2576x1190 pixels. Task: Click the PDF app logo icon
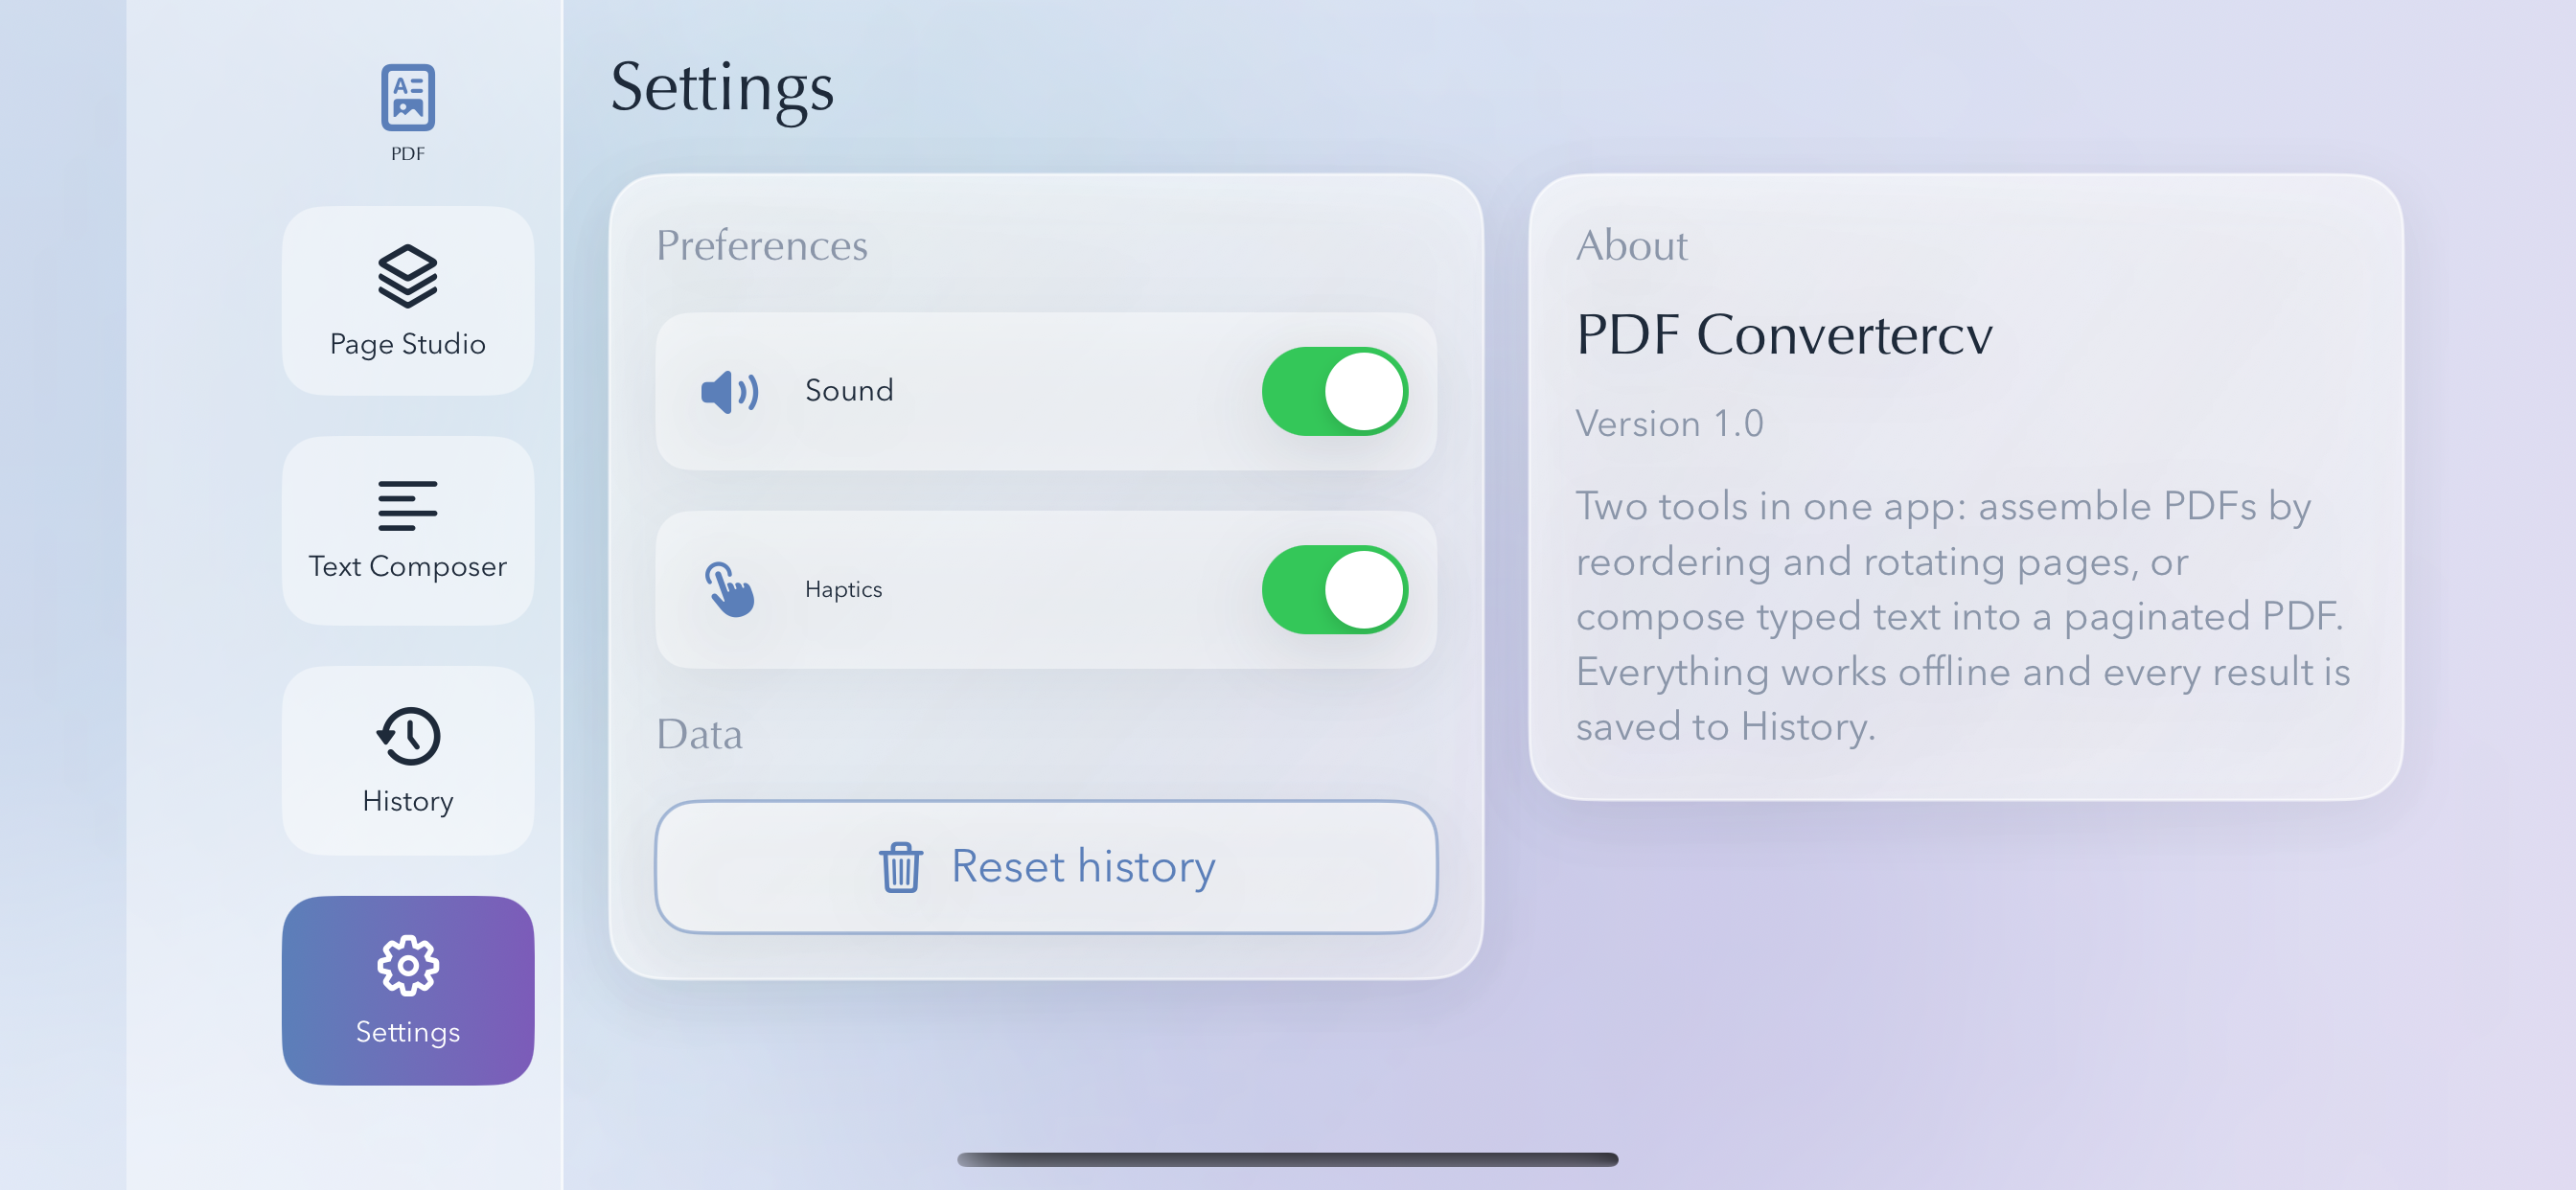408,97
